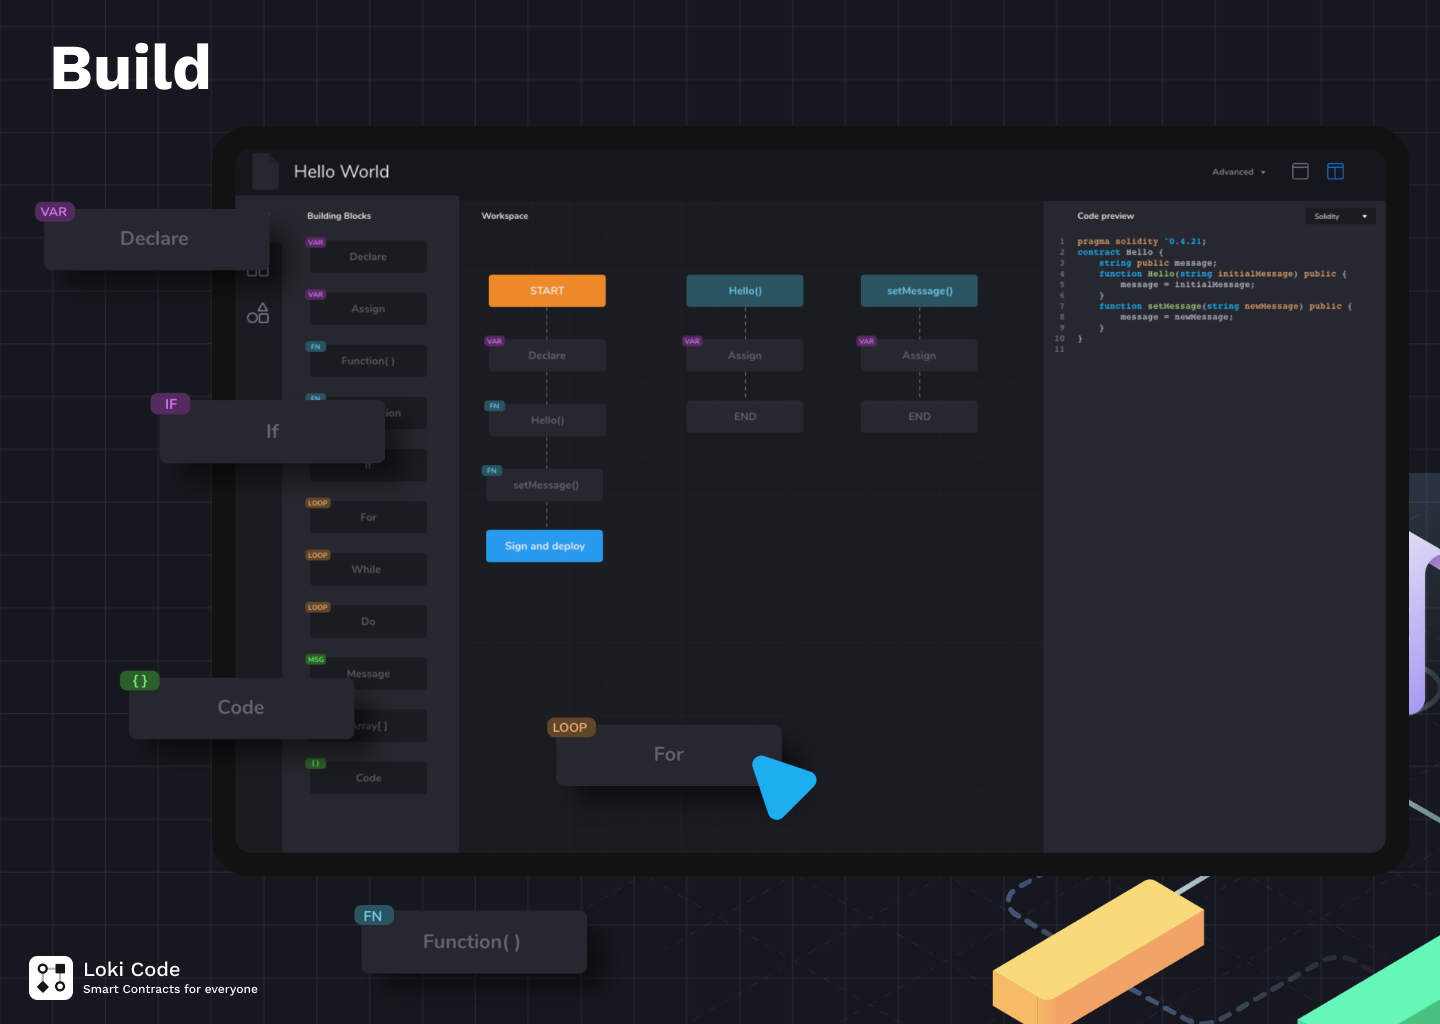Click the large floating If block

point(272,431)
